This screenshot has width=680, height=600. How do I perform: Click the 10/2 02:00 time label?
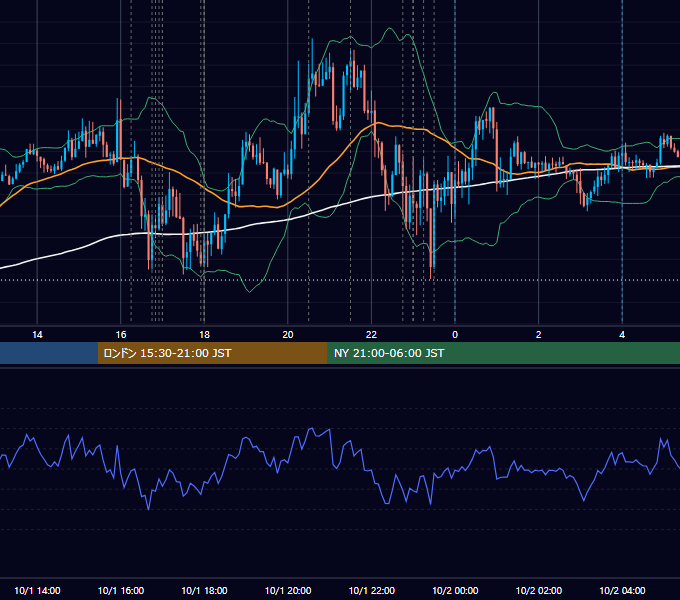[x=539, y=590]
